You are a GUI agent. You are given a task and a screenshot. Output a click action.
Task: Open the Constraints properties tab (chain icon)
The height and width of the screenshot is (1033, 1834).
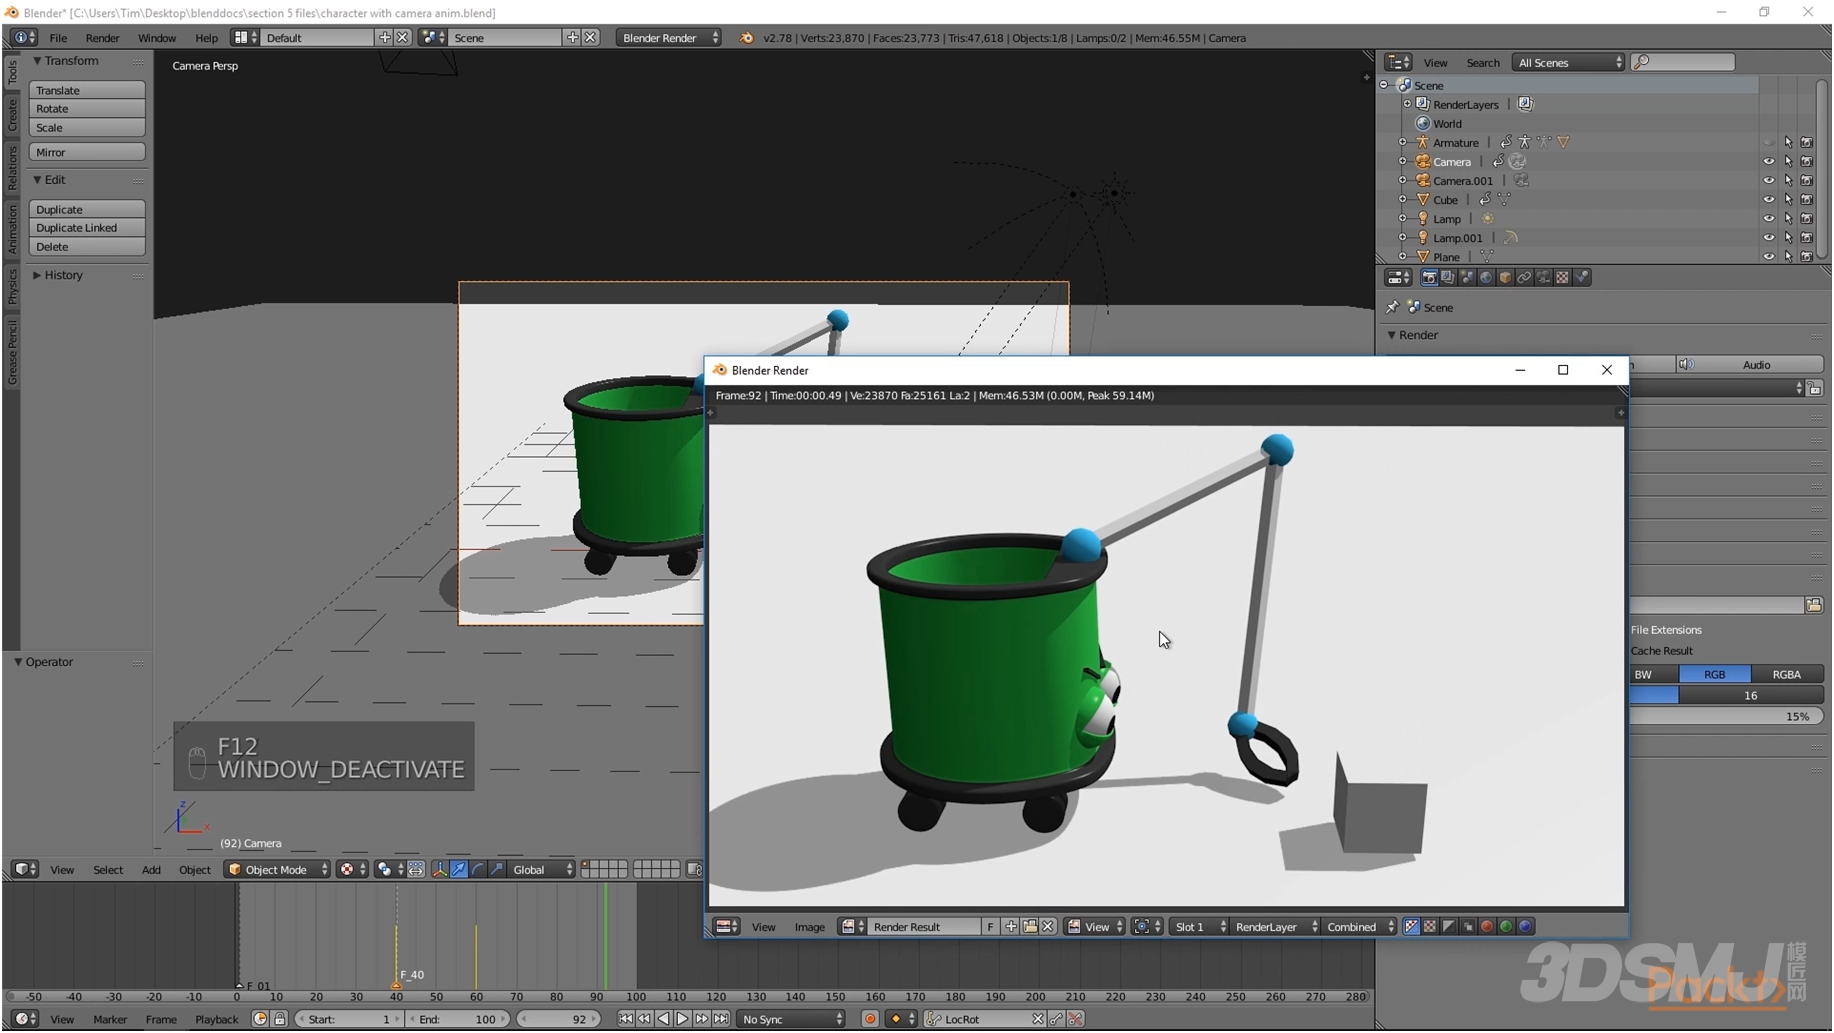click(x=1524, y=278)
